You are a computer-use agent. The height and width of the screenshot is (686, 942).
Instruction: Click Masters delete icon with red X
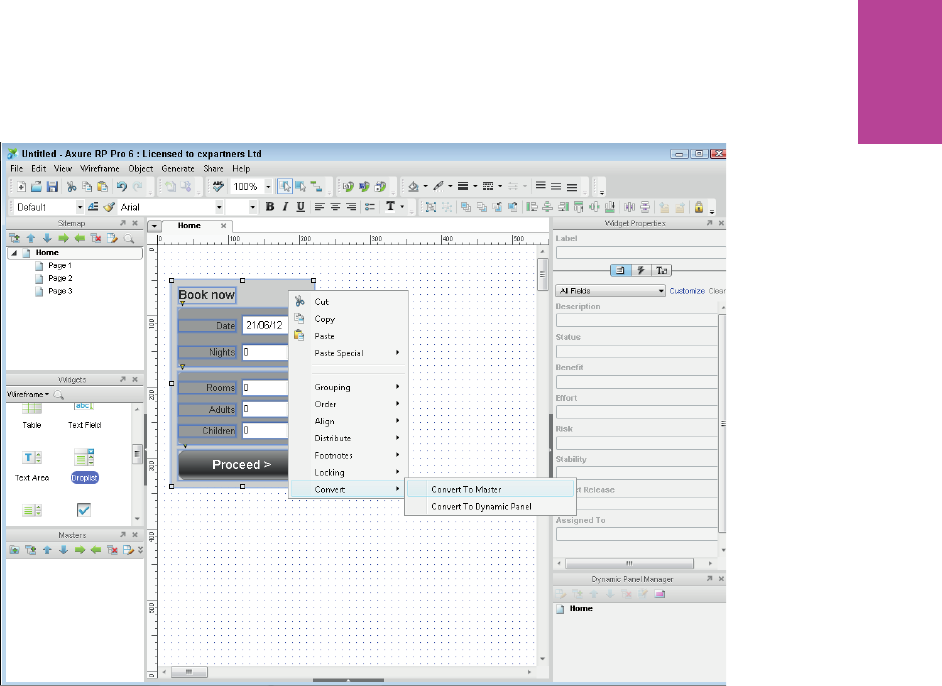tap(112, 550)
